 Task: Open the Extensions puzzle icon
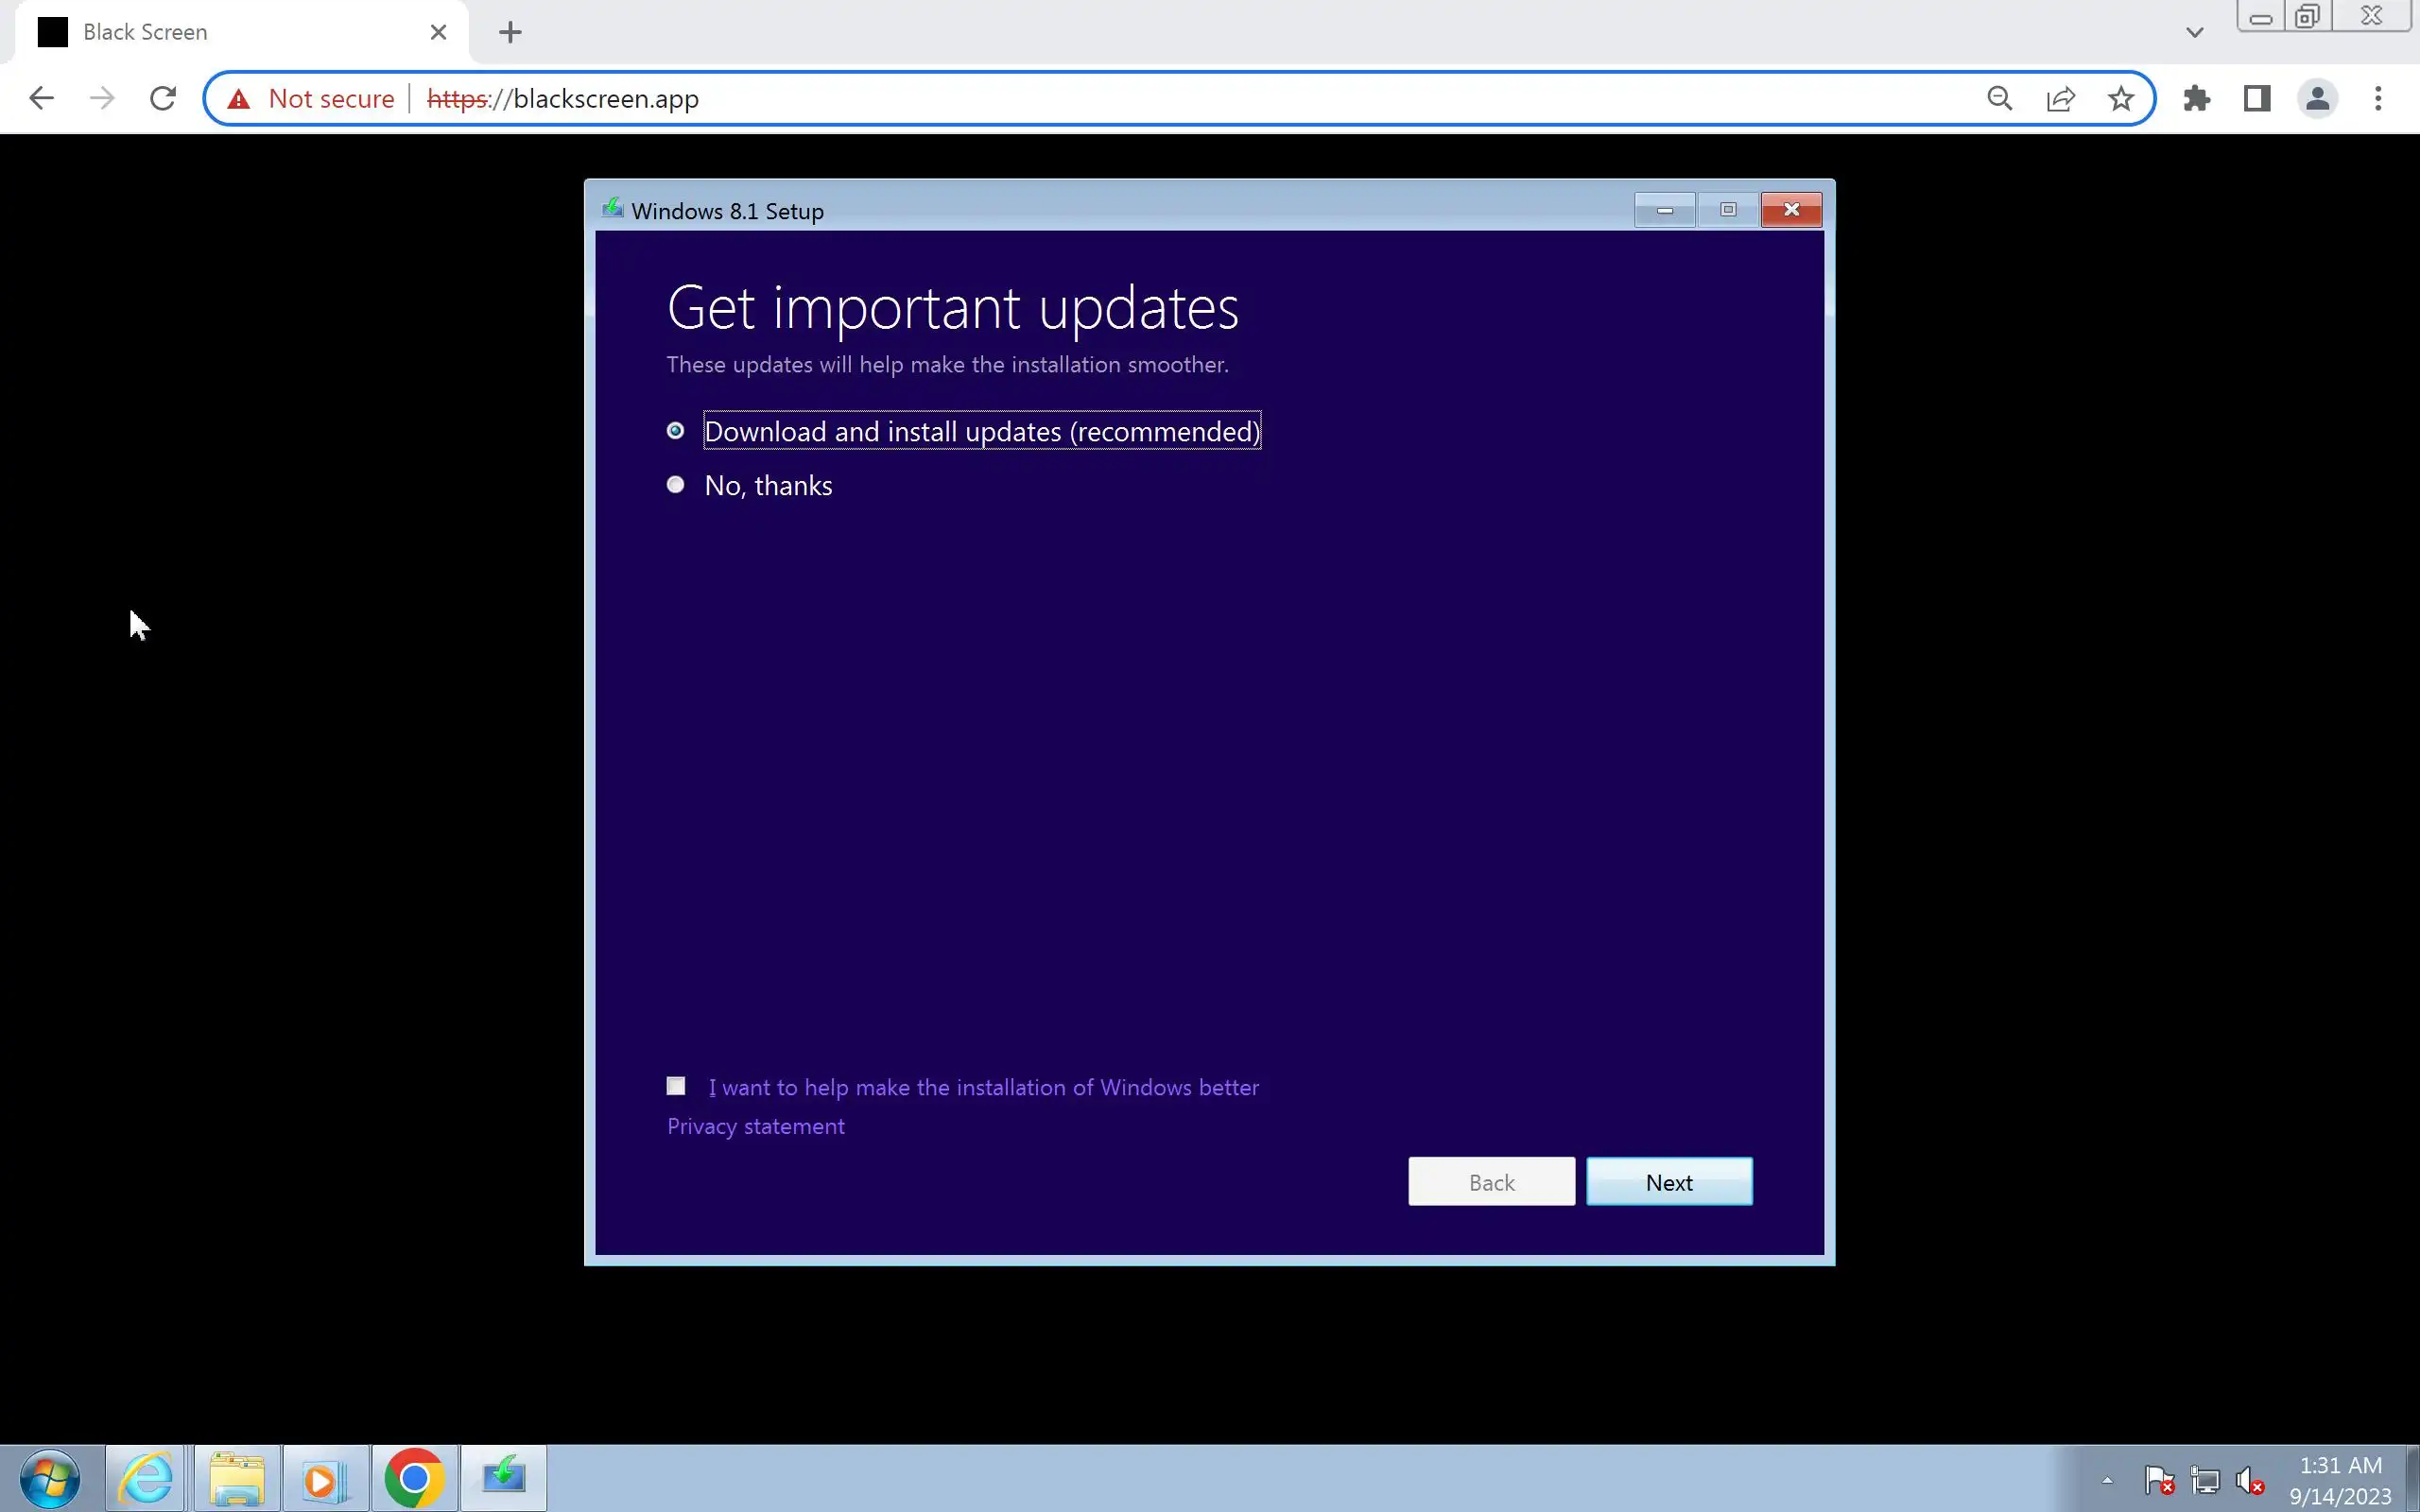[2196, 98]
